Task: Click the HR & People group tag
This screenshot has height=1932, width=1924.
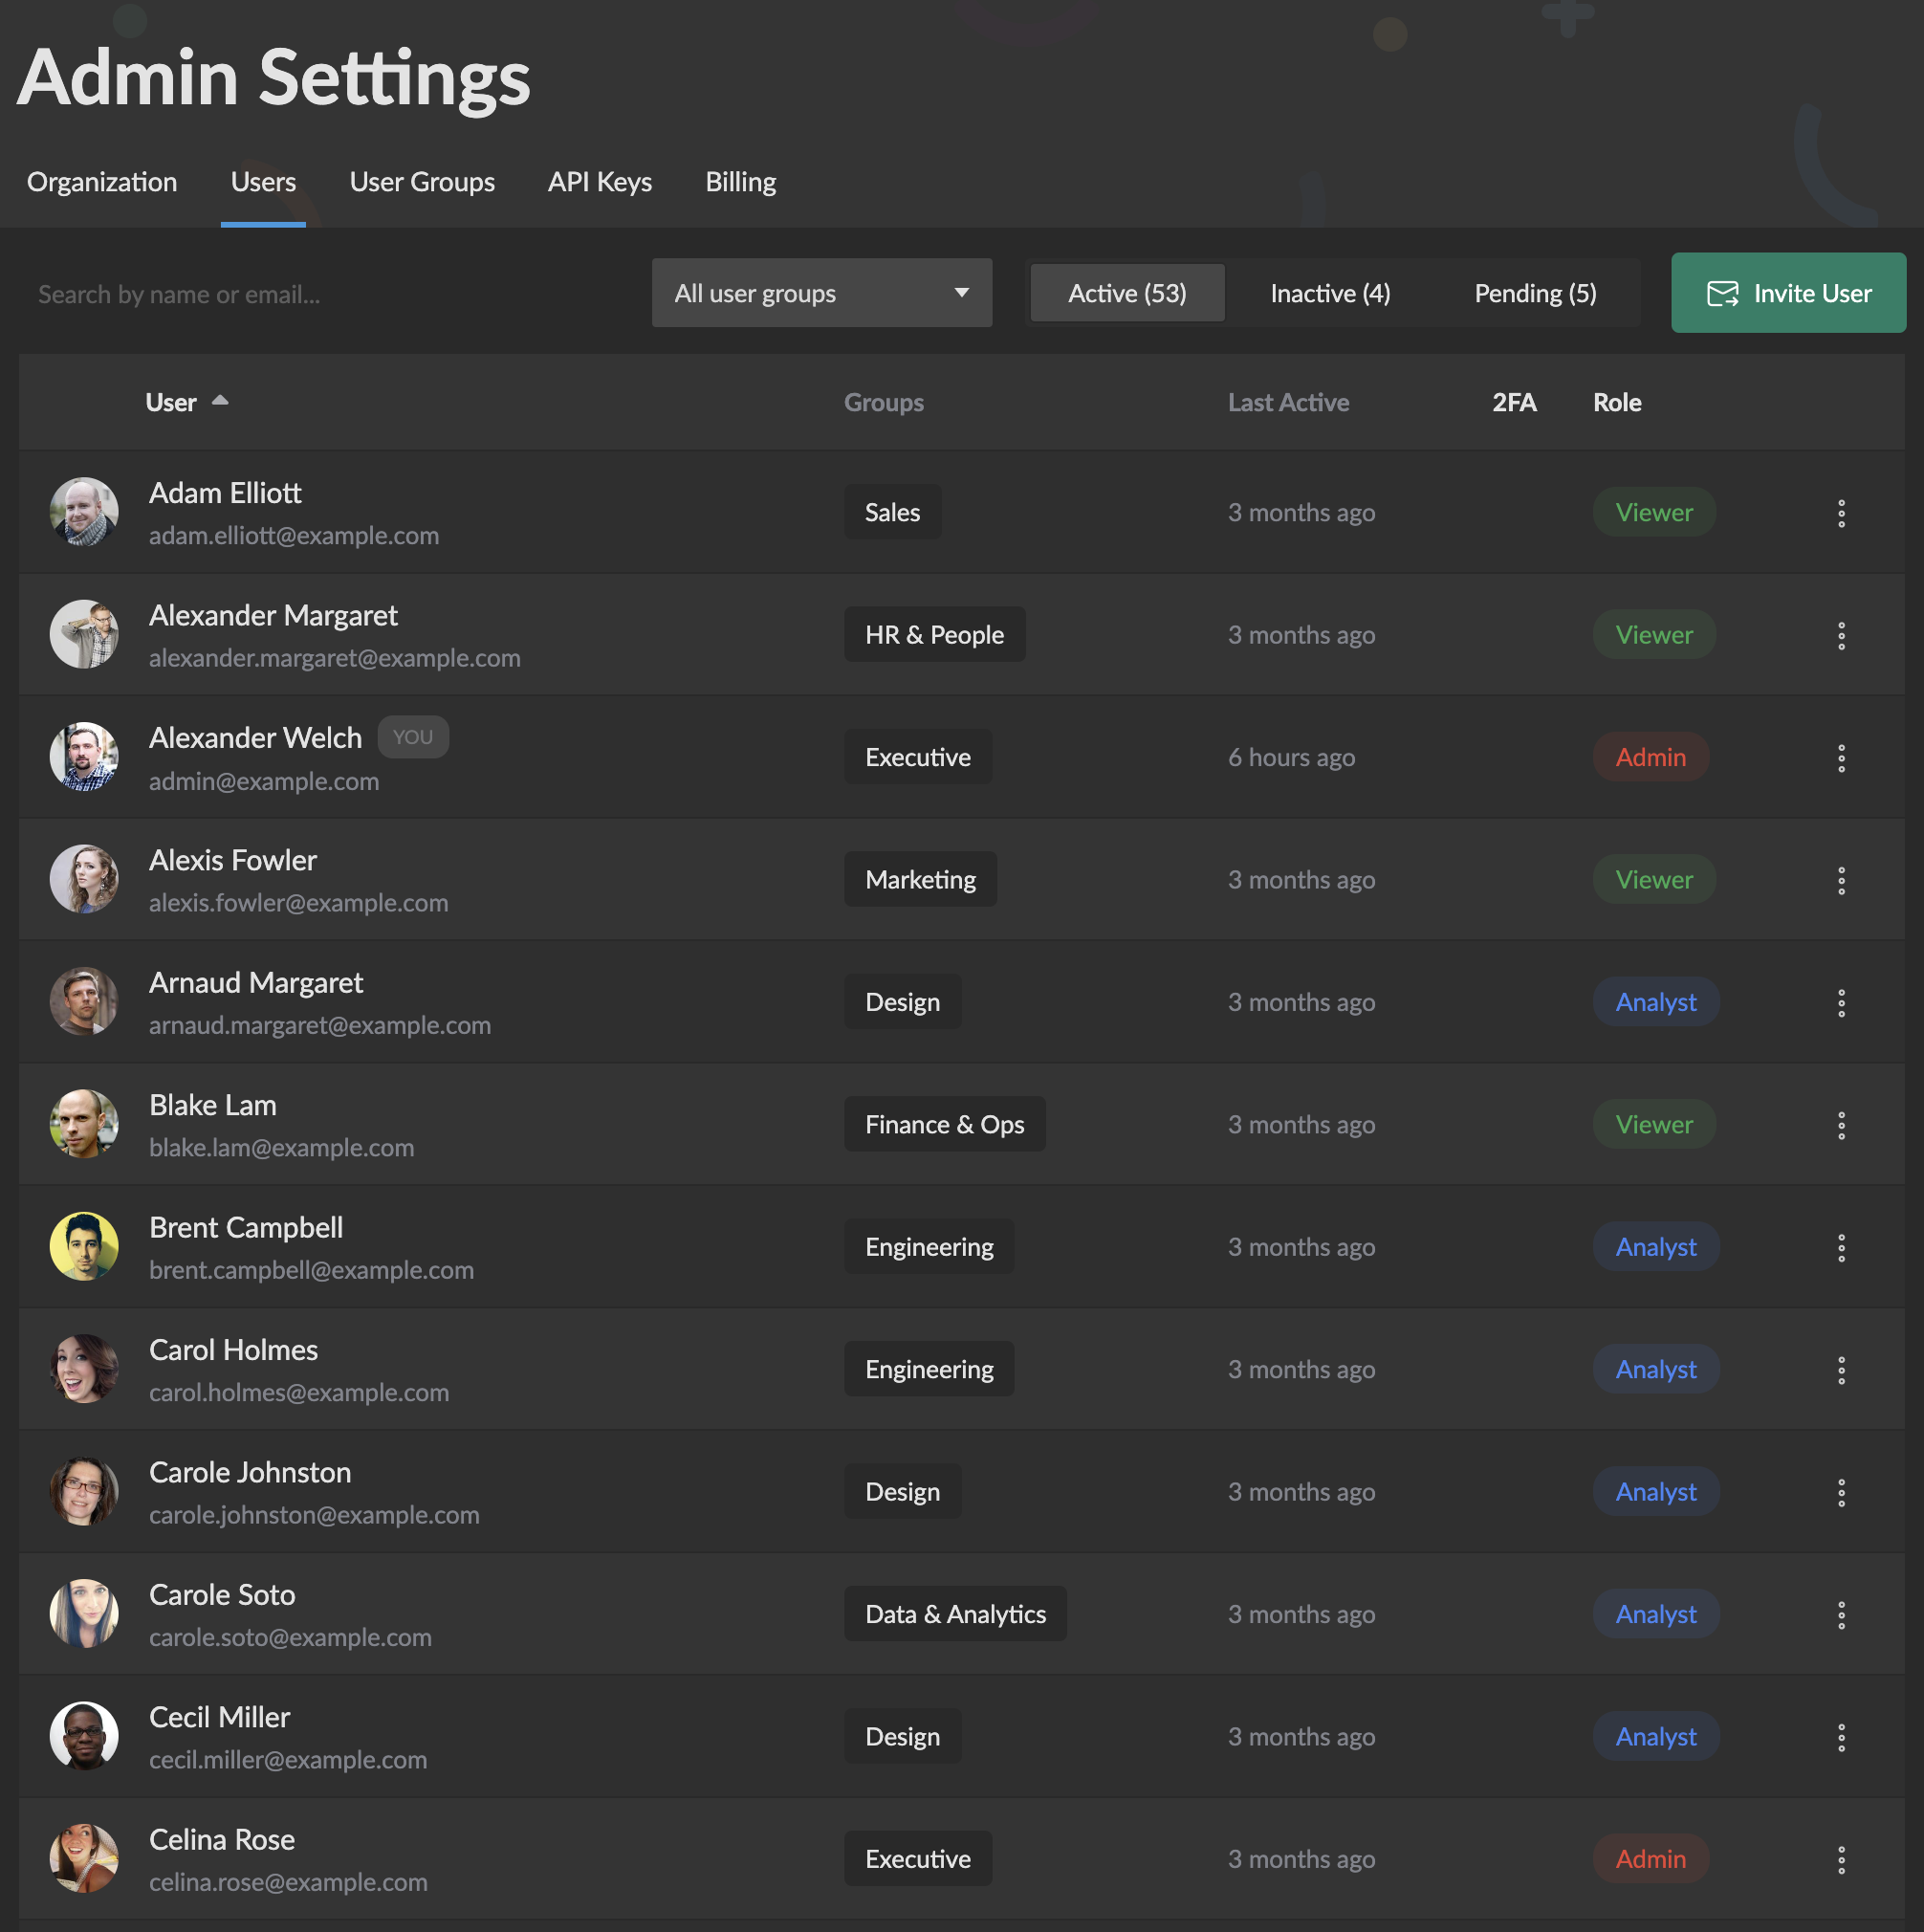Action: pos(934,634)
